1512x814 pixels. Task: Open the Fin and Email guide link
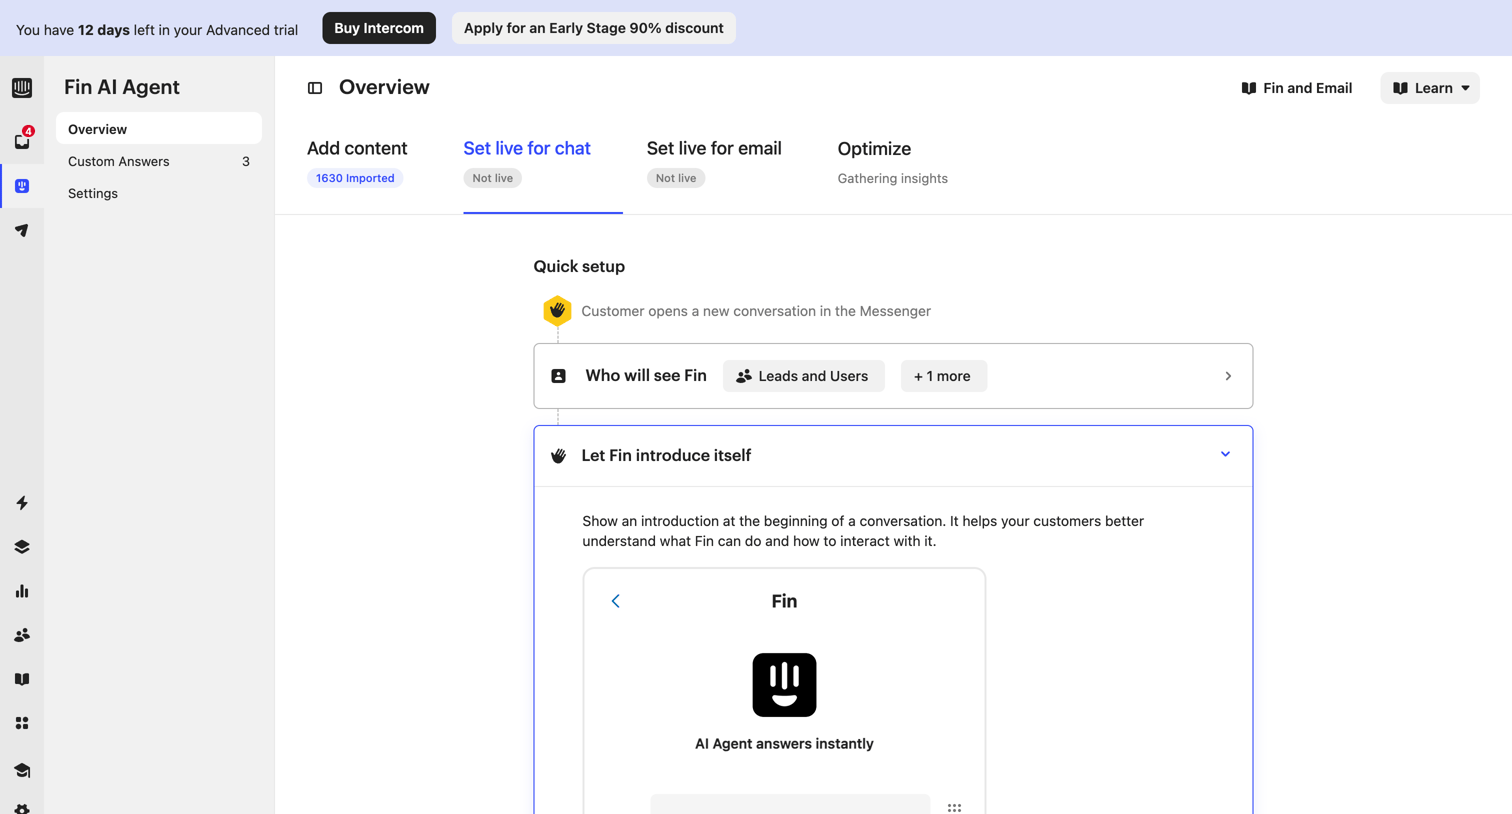pyautogui.click(x=1297, y=88)
